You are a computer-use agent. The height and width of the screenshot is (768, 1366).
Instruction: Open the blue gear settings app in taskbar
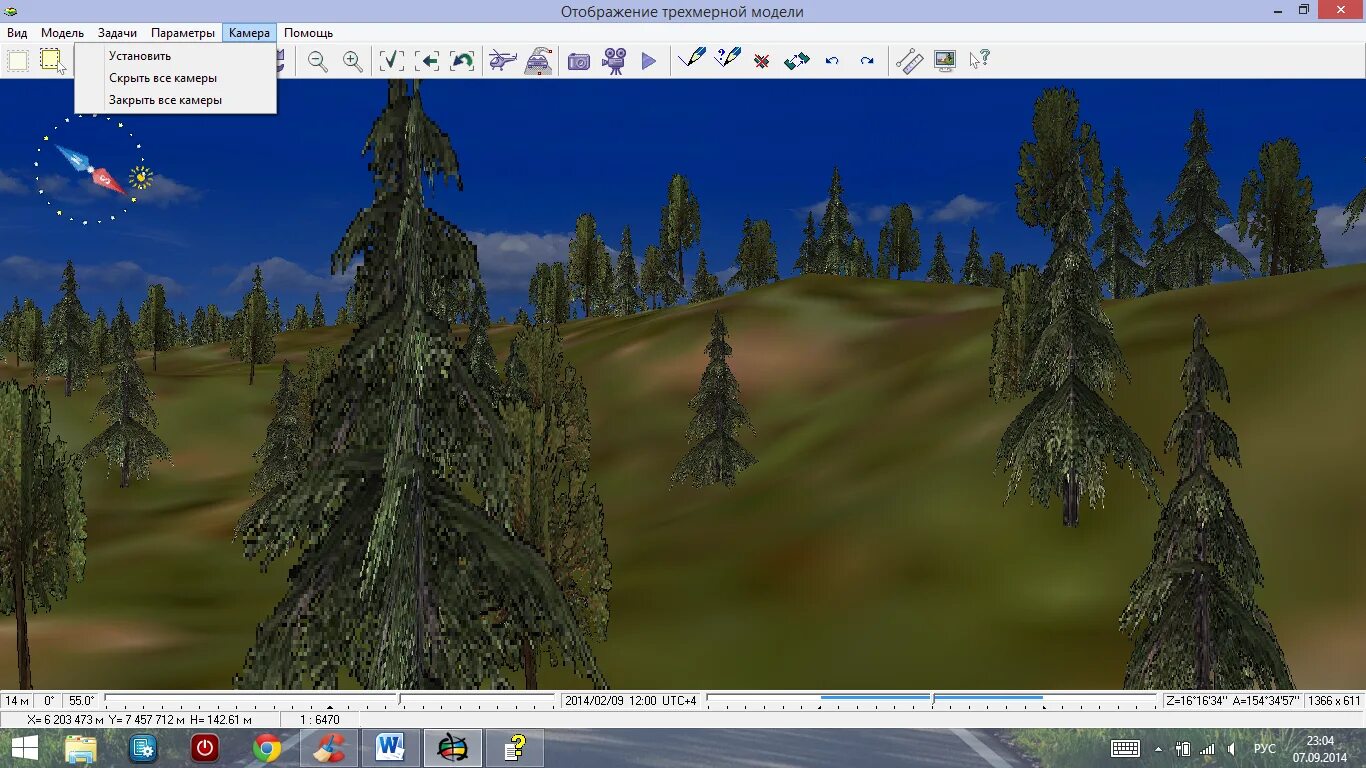click(x=143, y=748)
